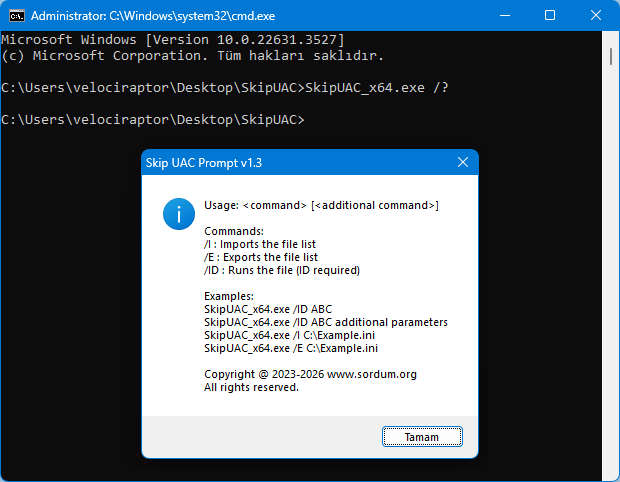Click the Tamam button in dialog

422,437
